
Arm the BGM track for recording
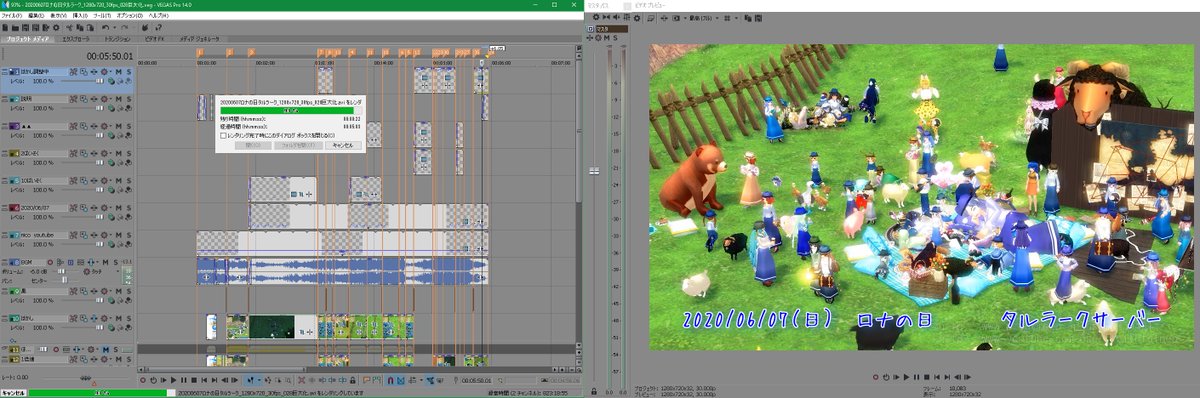coord(50,262)
